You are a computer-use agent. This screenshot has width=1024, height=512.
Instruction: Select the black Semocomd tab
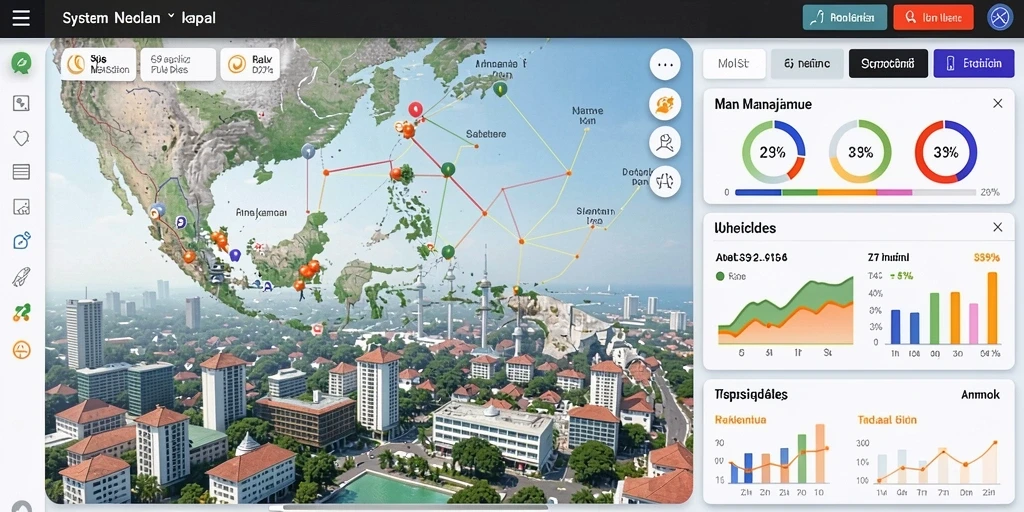[888, 63]
